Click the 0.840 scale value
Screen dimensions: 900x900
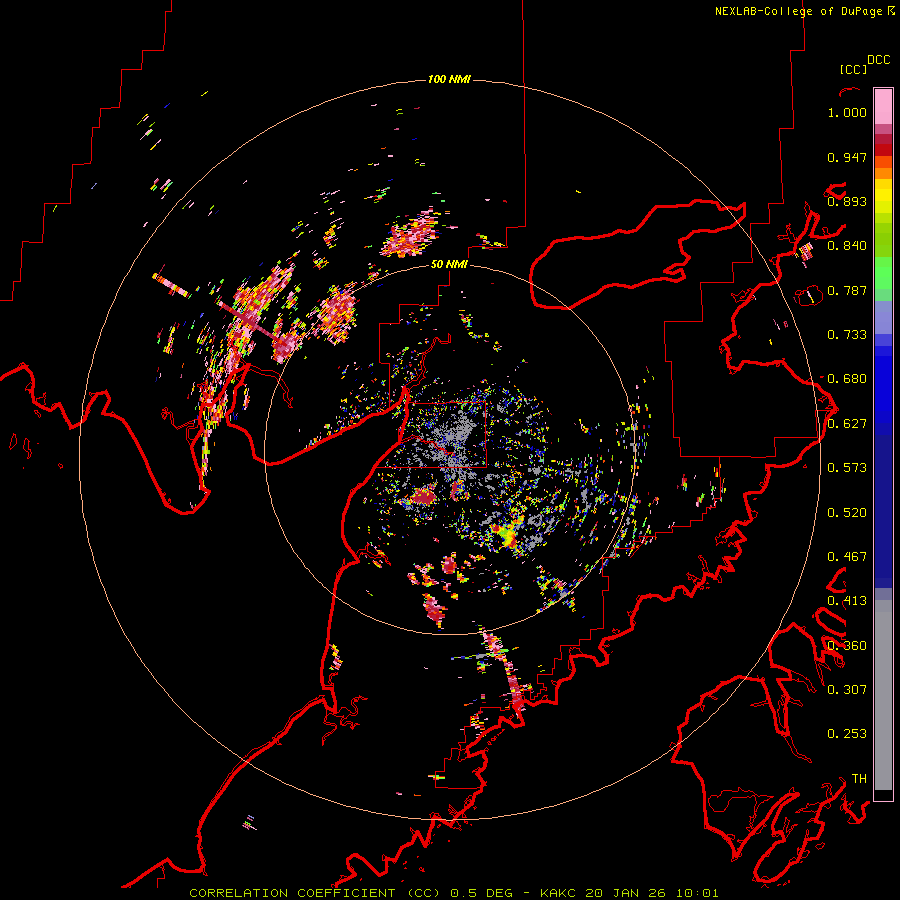tap(847, 246)
